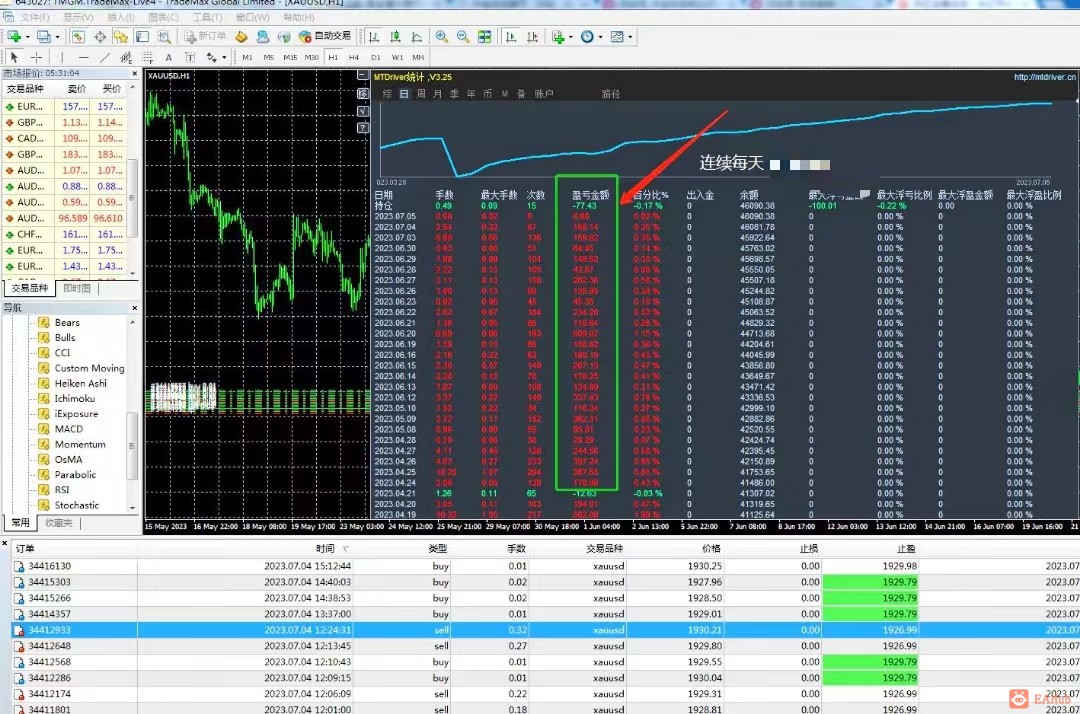The height and width of the screenshot is (714, 1080).
Task: Select the Trendline tool
Action: point(105,57)
